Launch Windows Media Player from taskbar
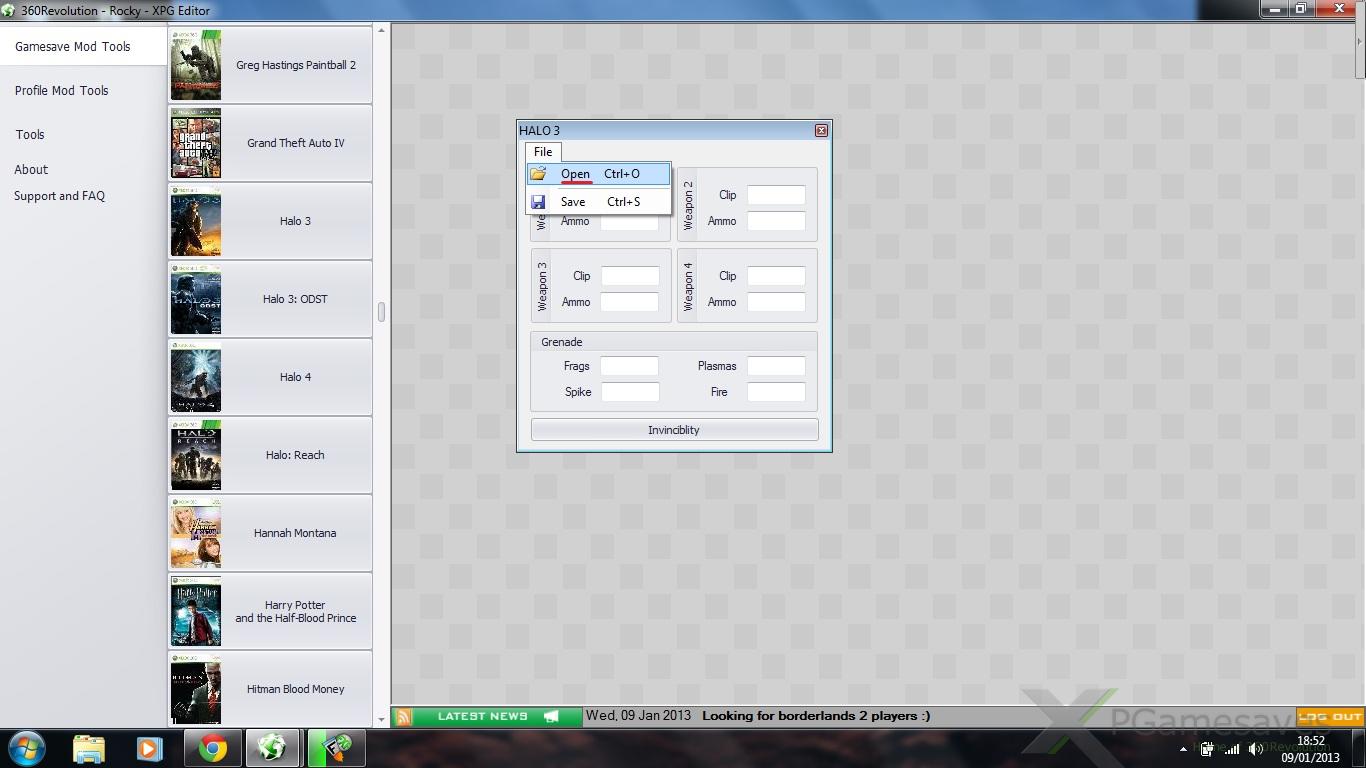 pyautogui.click(x=150, y=748)
